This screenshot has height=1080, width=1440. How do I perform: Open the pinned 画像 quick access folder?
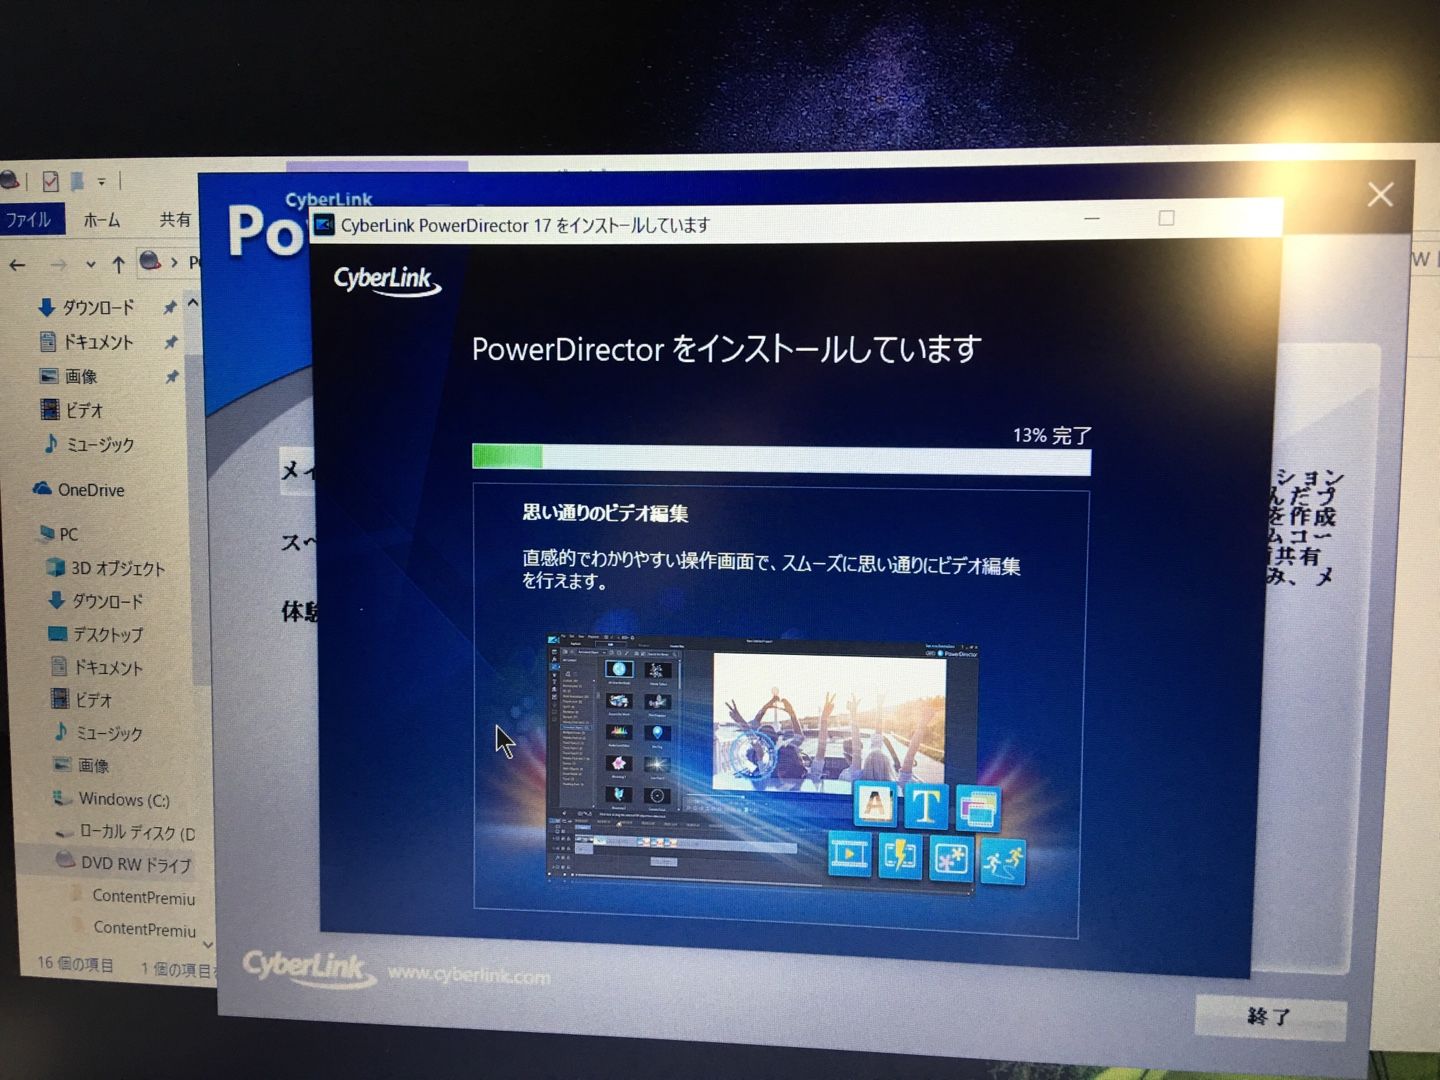pyautogui.click(x=68, y=376)
